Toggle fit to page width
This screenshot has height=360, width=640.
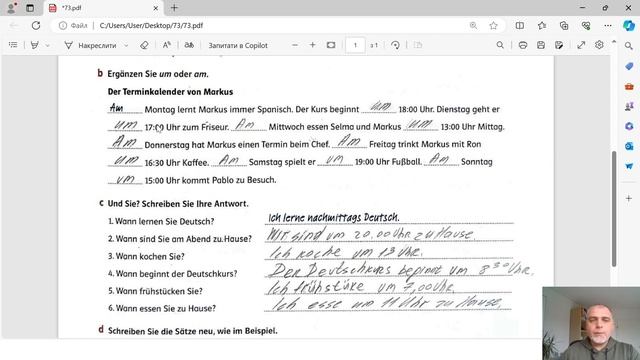331,45
